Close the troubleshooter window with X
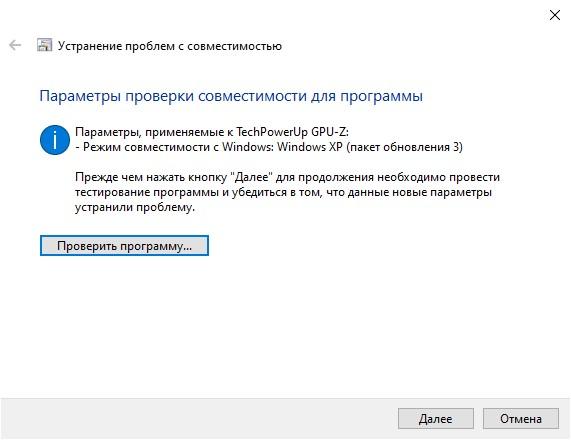Viewport: 571px width, 440px height. click(555, 15)
